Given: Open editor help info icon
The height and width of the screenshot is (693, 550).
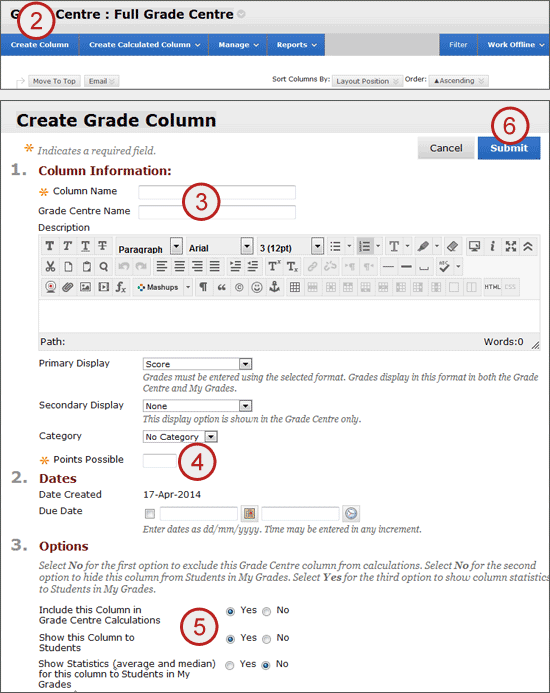Looking at the screenshot, I should [493, 246].
